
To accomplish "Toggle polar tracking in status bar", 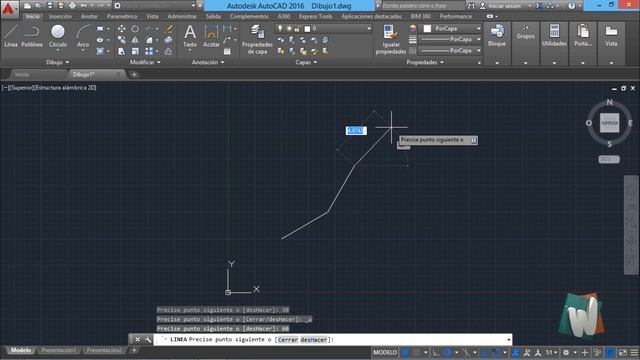I will pos(447,352).
